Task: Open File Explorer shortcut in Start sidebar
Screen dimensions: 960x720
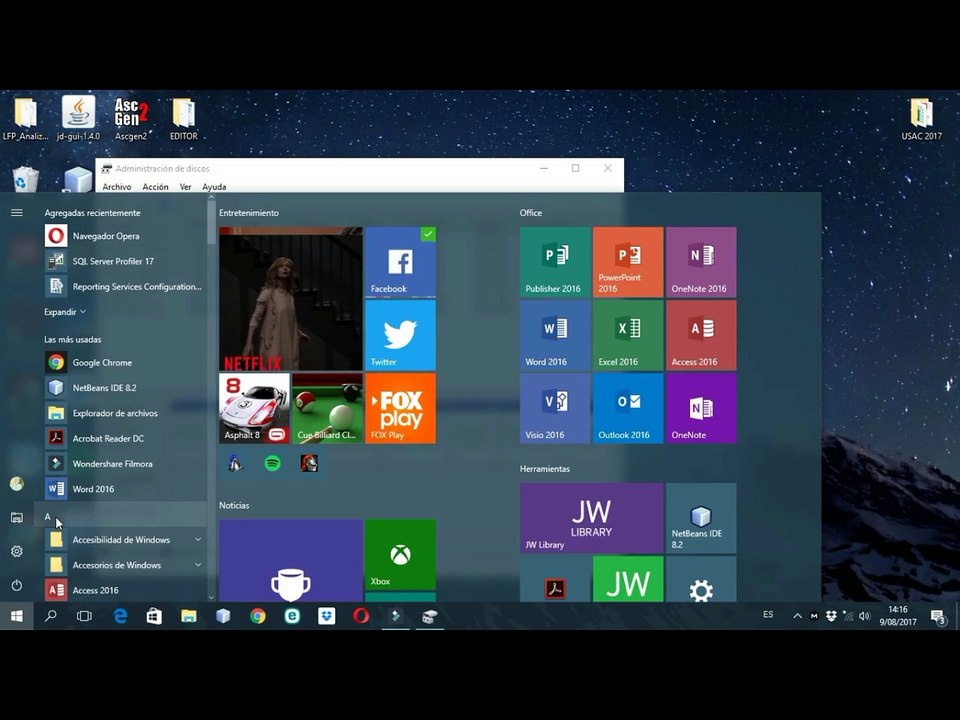Action: [17, 517]
